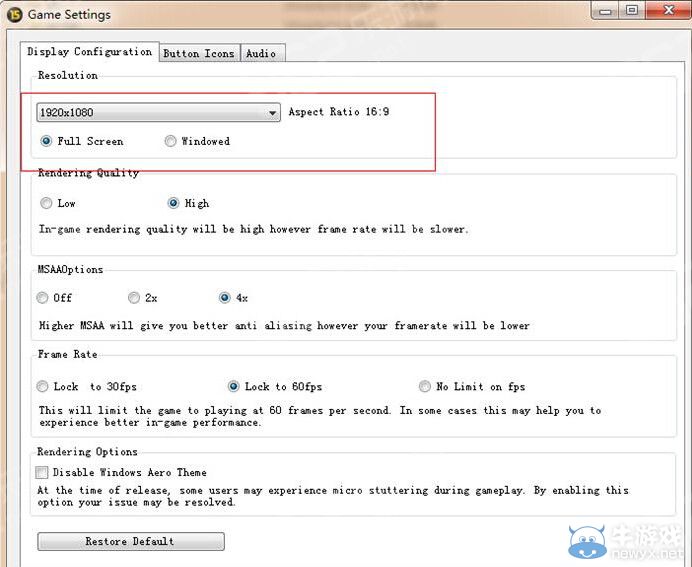Switch to the Display Configuration tab
This screenshot has height=567, width=692.
point(90,52)
